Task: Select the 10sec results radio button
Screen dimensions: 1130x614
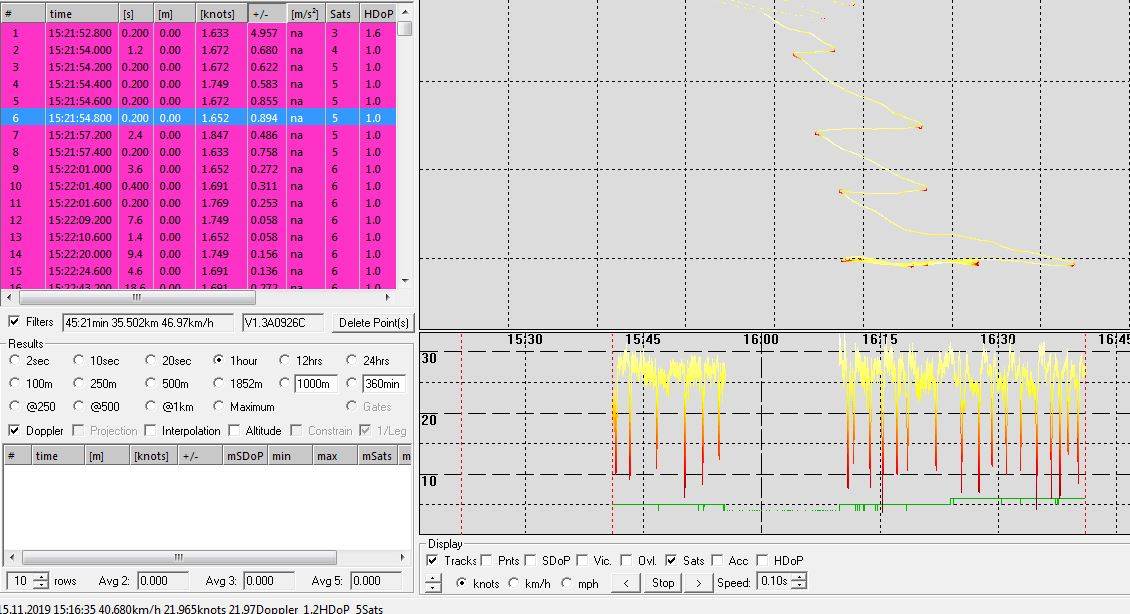Action: 81,360
